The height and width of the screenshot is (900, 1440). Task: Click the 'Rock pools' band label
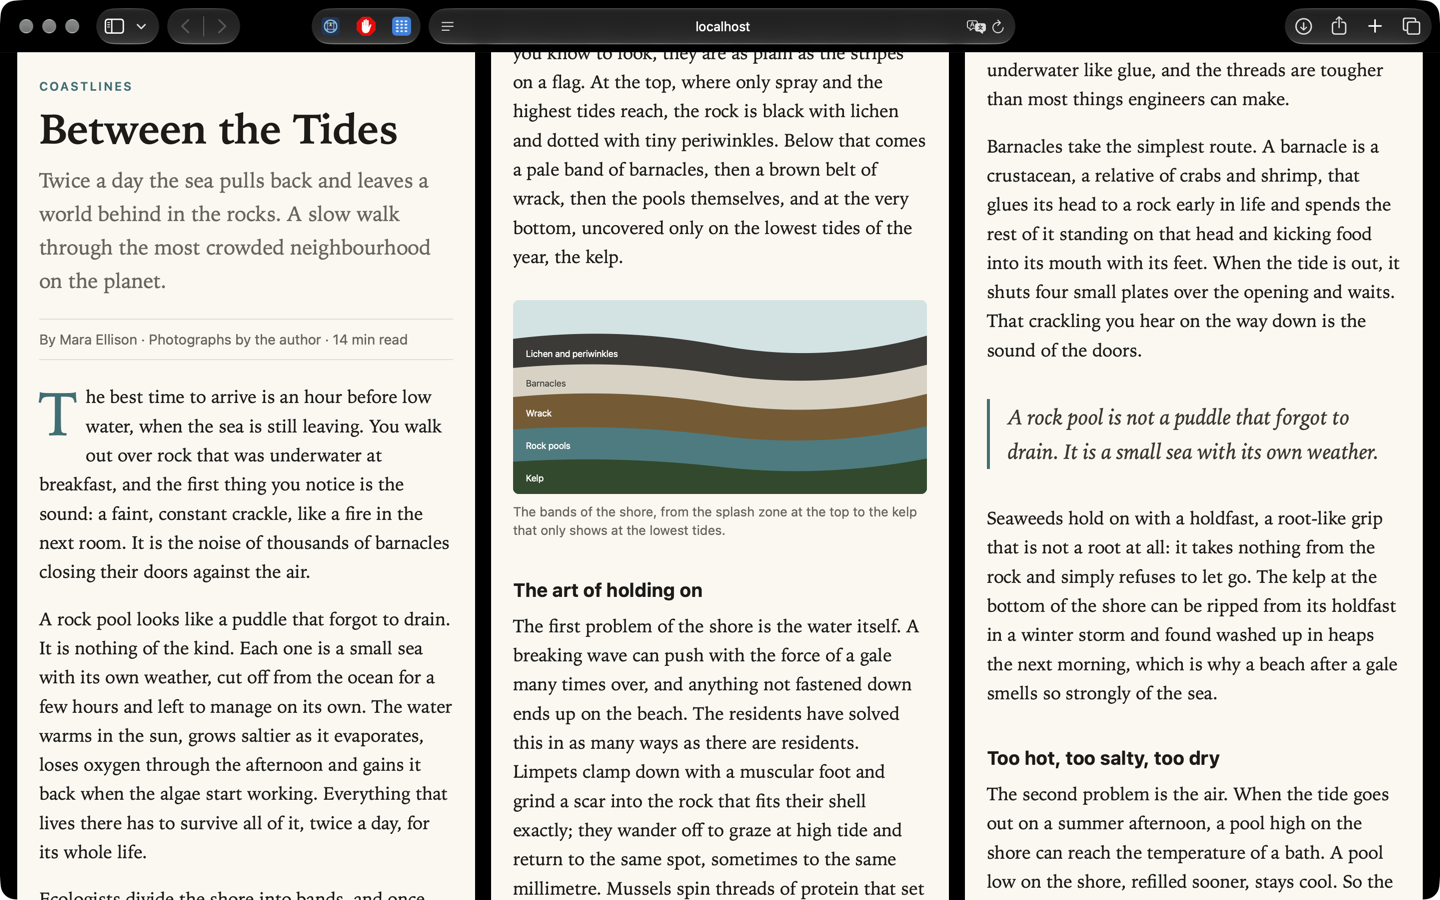pyautogui.click(x=548, y=446)
